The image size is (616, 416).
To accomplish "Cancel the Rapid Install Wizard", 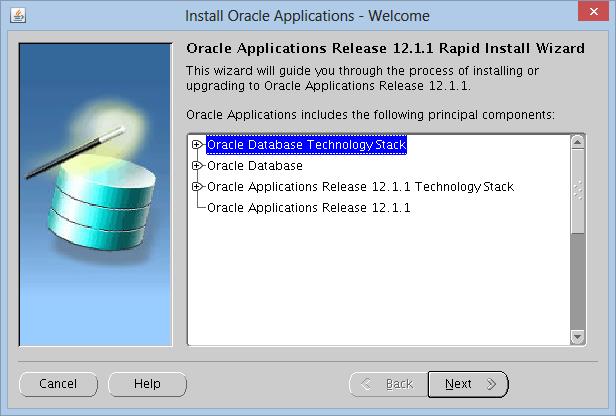I will pyautogui.click(x=58, y=384).
